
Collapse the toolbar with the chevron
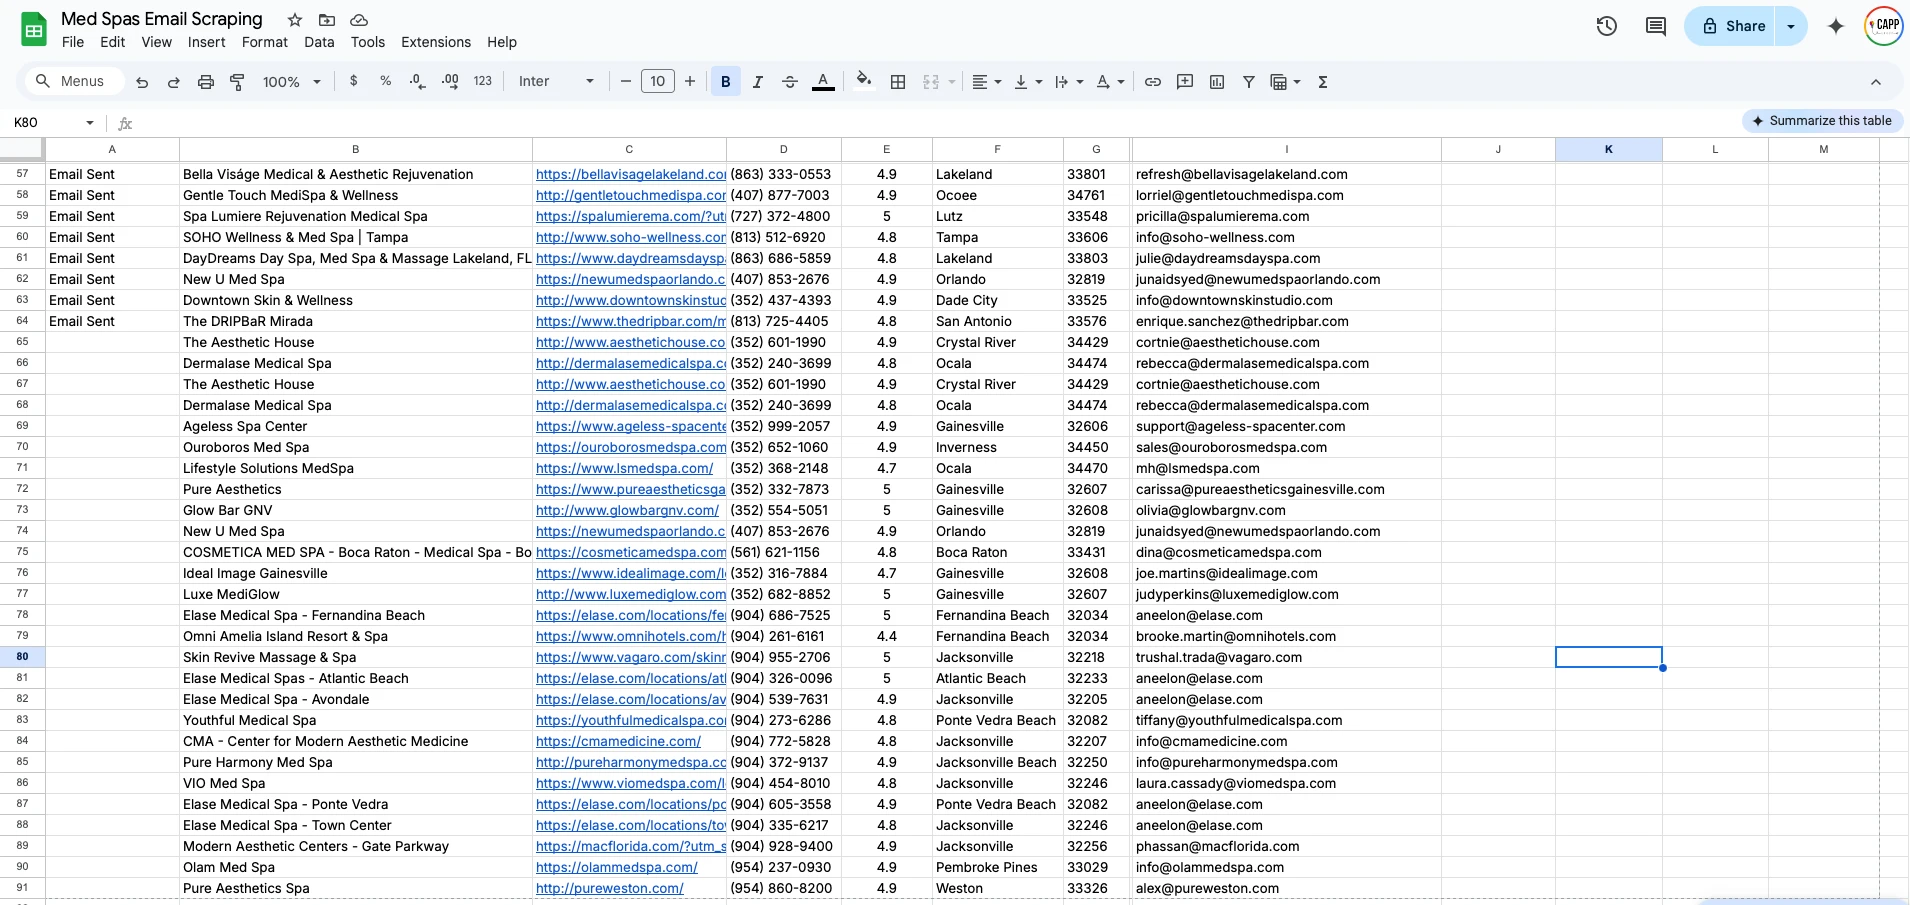(1876, 82)
